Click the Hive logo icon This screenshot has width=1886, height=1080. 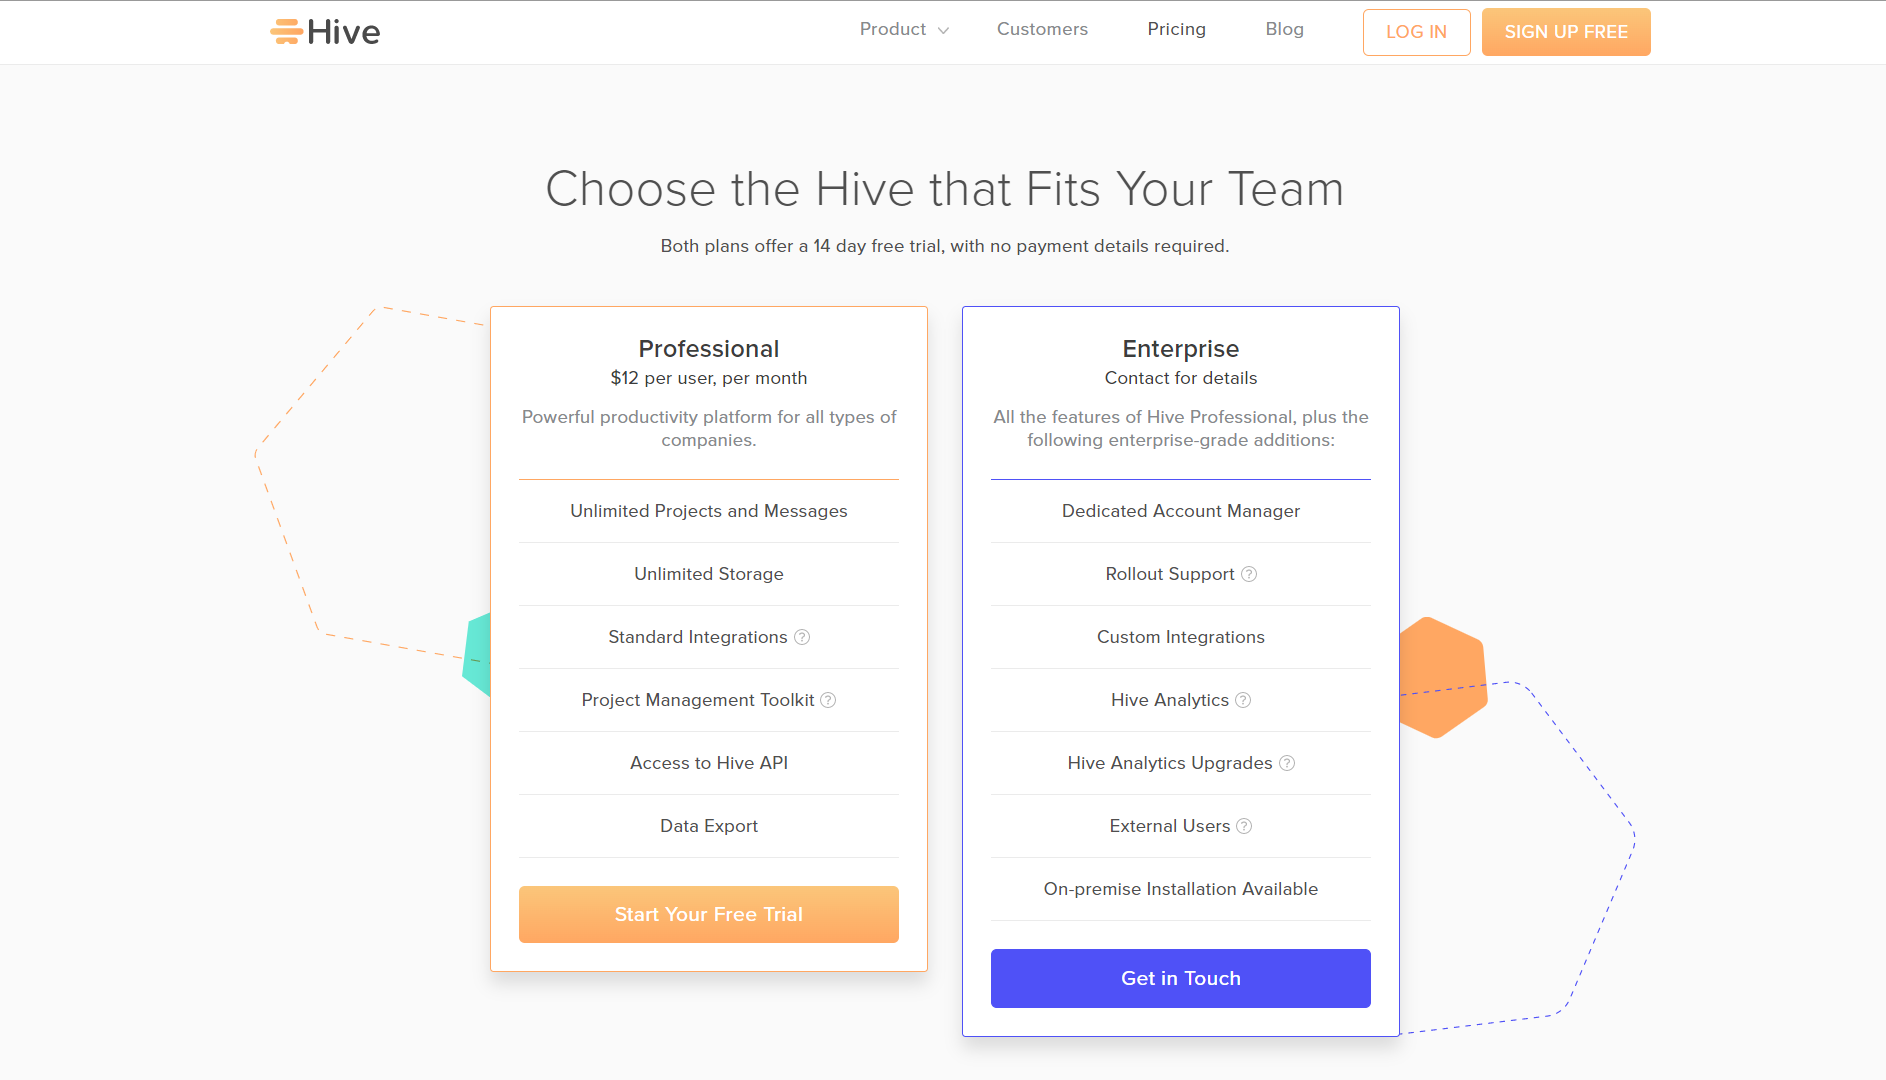tap(286, 32)
